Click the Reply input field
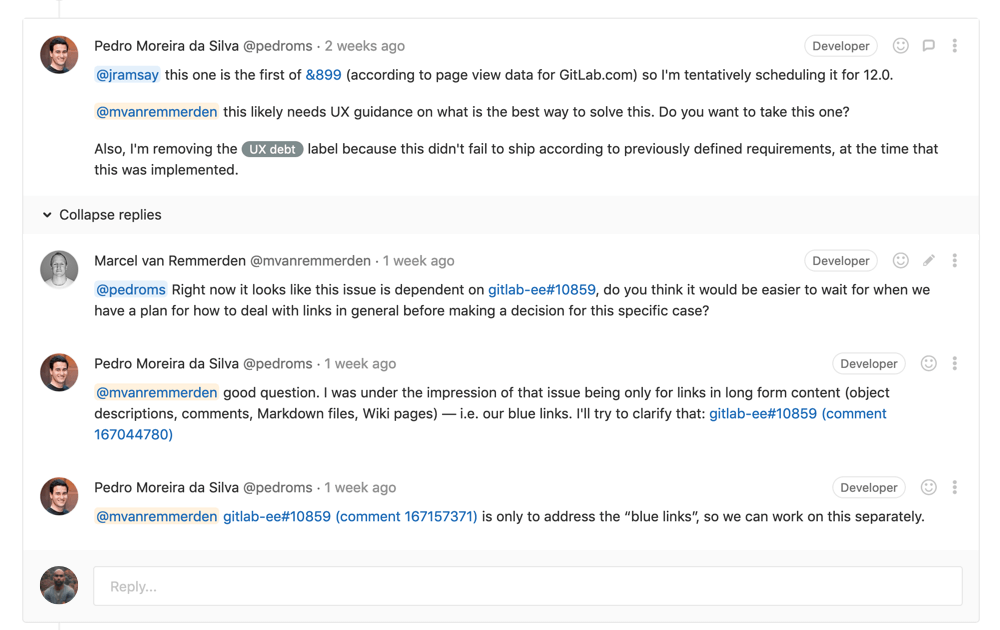This screenshot has height=630, width=1000. tap(527, 585)
